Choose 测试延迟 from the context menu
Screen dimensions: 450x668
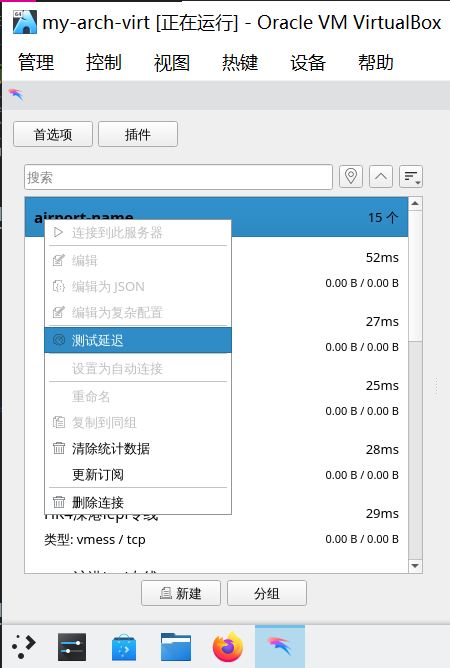[138, 340]
